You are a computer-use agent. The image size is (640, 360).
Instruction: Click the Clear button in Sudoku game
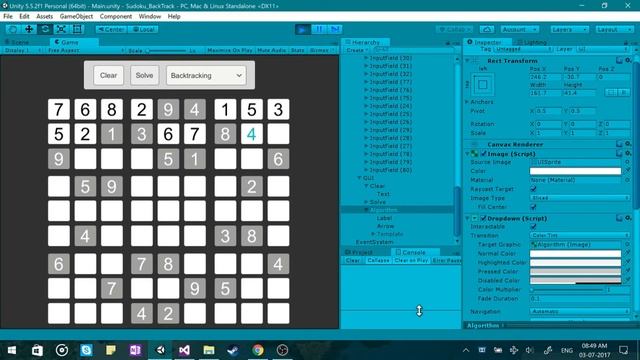pyautogui.click(x=108, y=76)
